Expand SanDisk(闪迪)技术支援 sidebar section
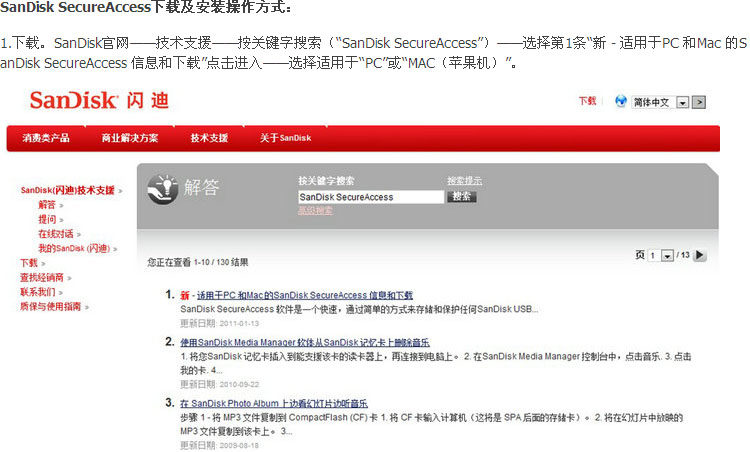The image size is (750, 452). tap(68, 190)
